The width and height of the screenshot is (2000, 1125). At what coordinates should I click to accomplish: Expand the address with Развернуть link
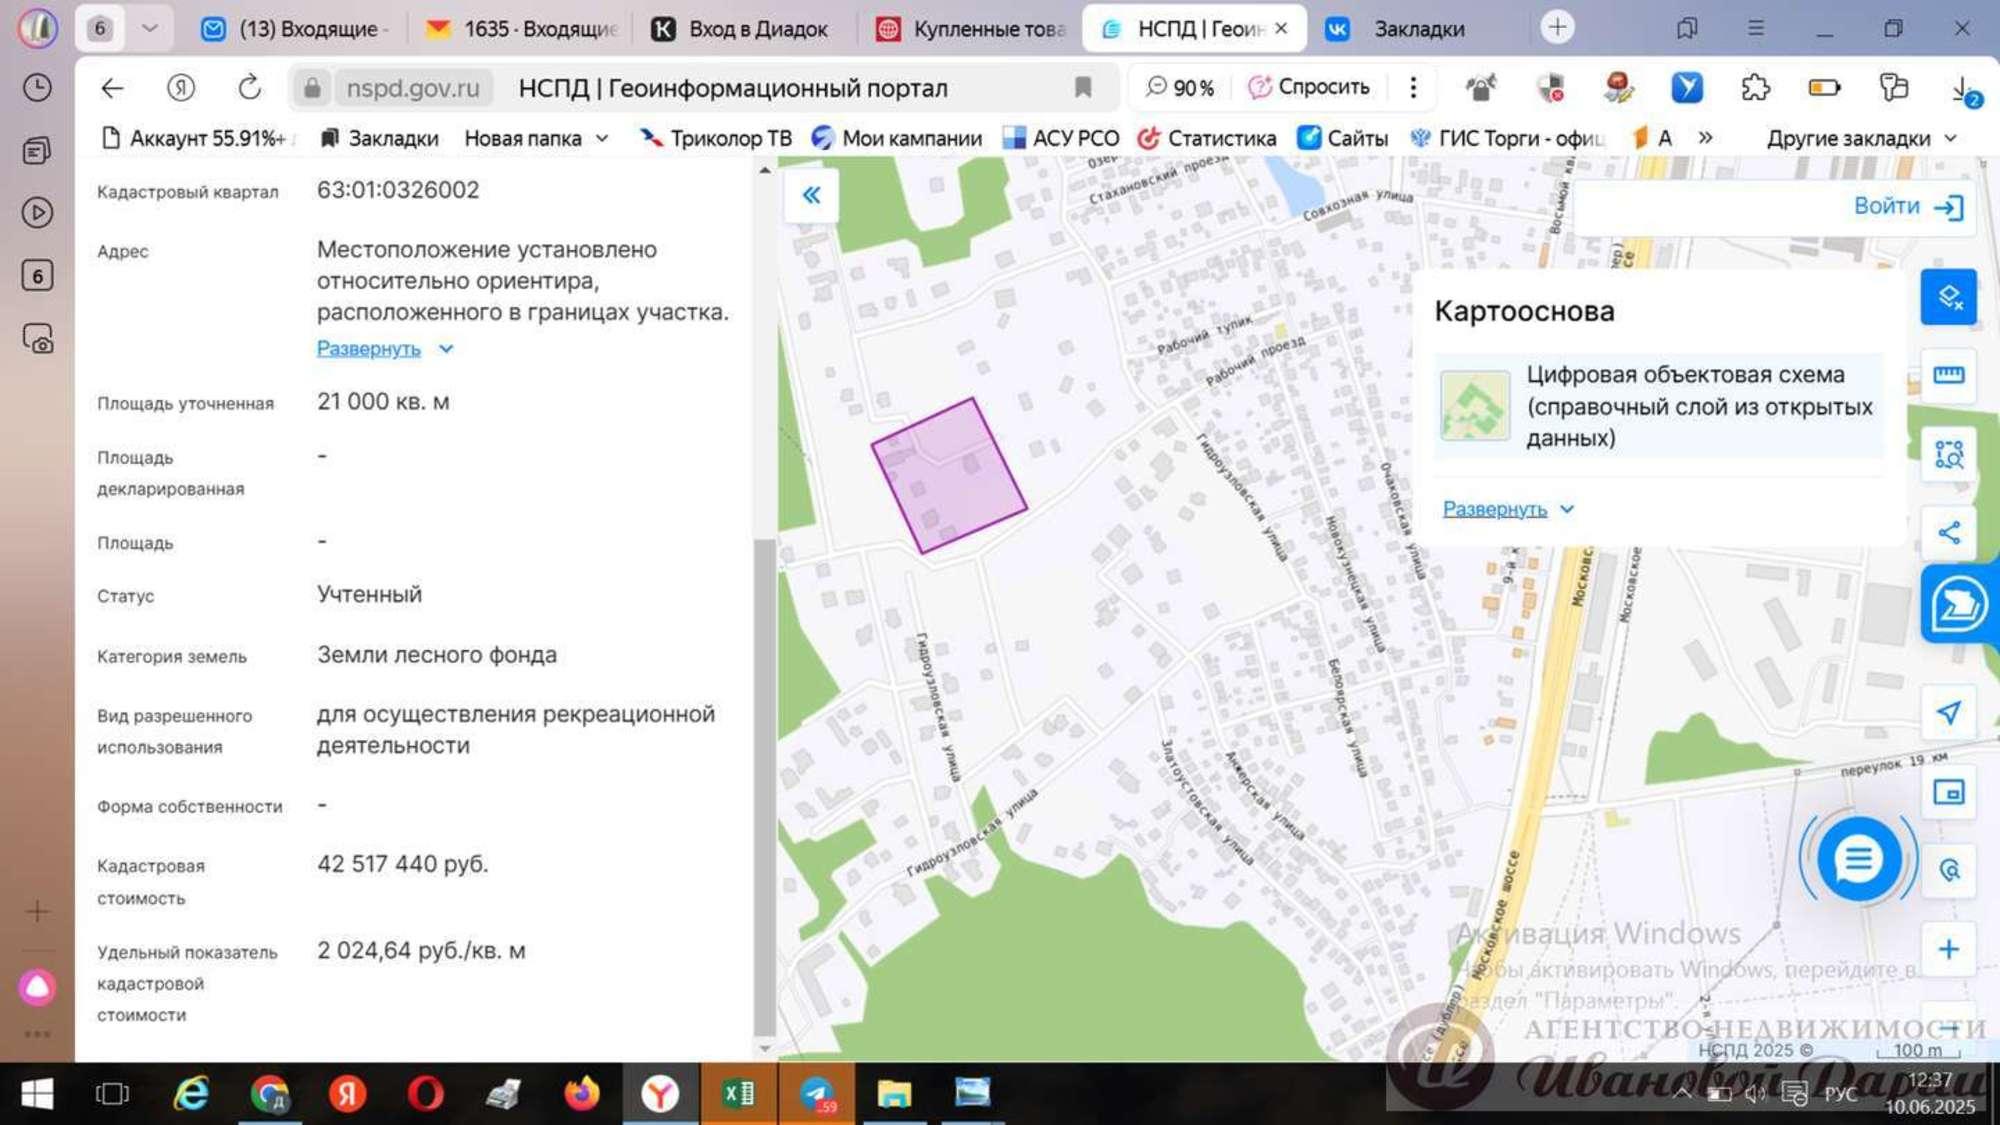384,348
